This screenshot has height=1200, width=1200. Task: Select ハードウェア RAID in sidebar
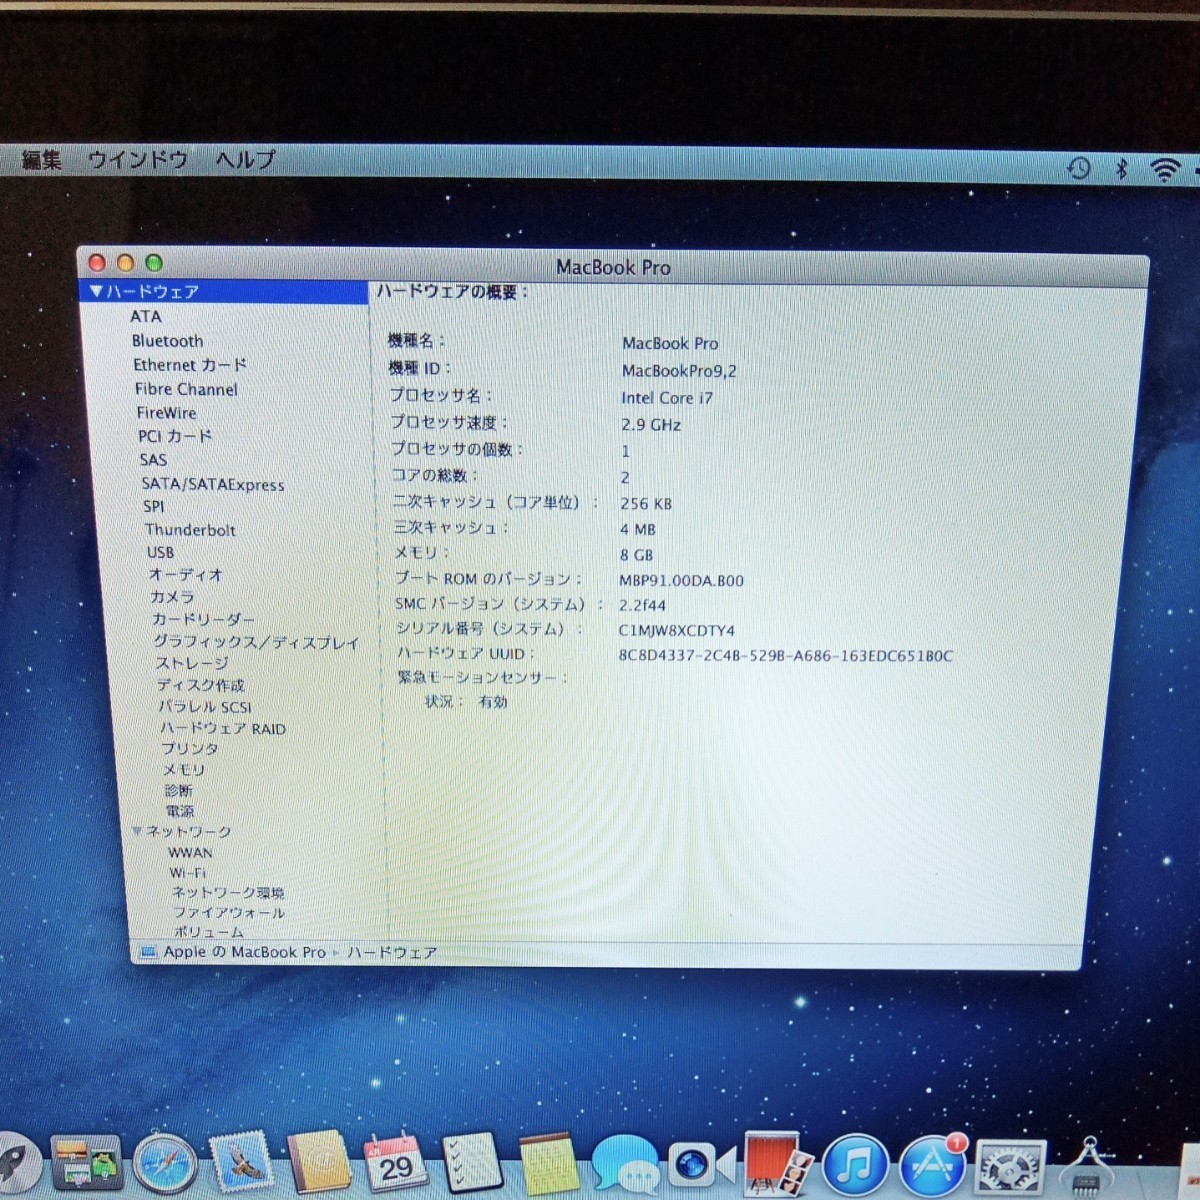point(223,728)
